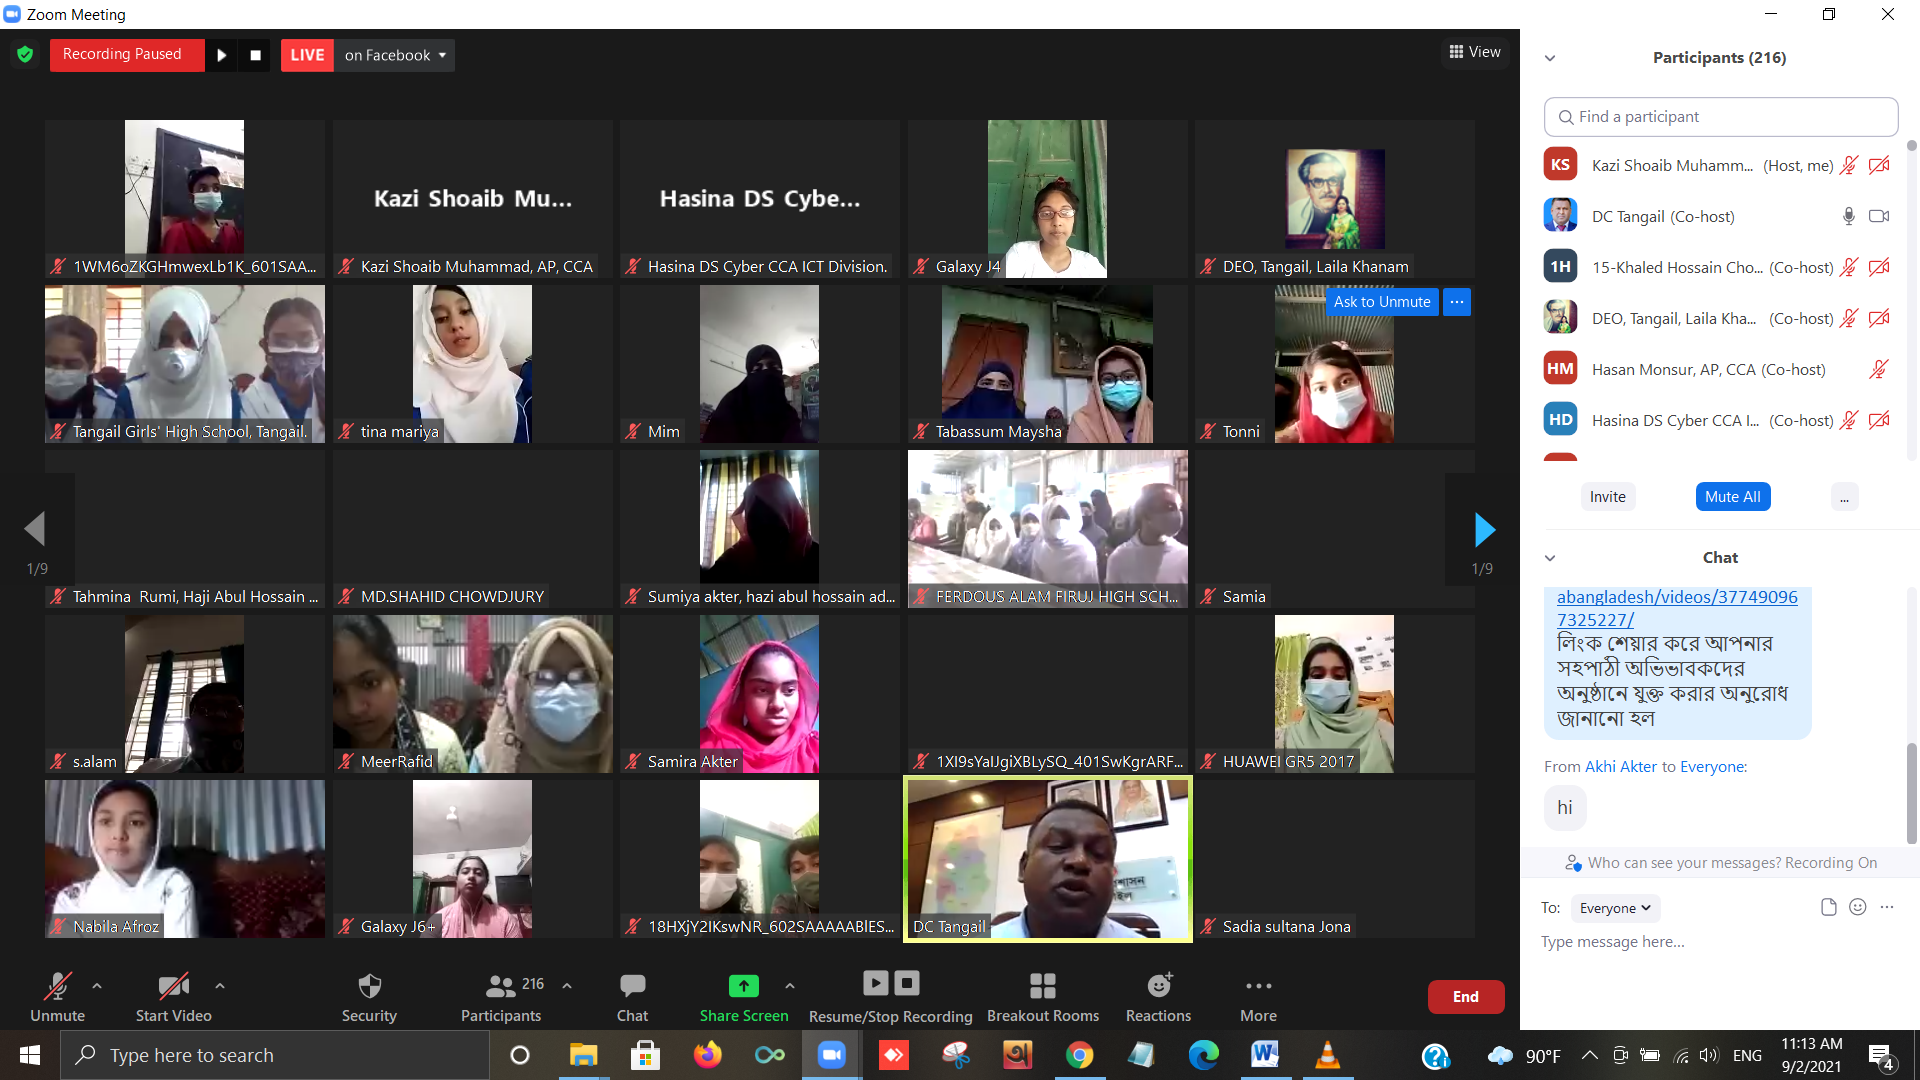Collapse the Participants panel chevron
The height and width of the screenshot is (1080, 1920).
[1550, 58]
